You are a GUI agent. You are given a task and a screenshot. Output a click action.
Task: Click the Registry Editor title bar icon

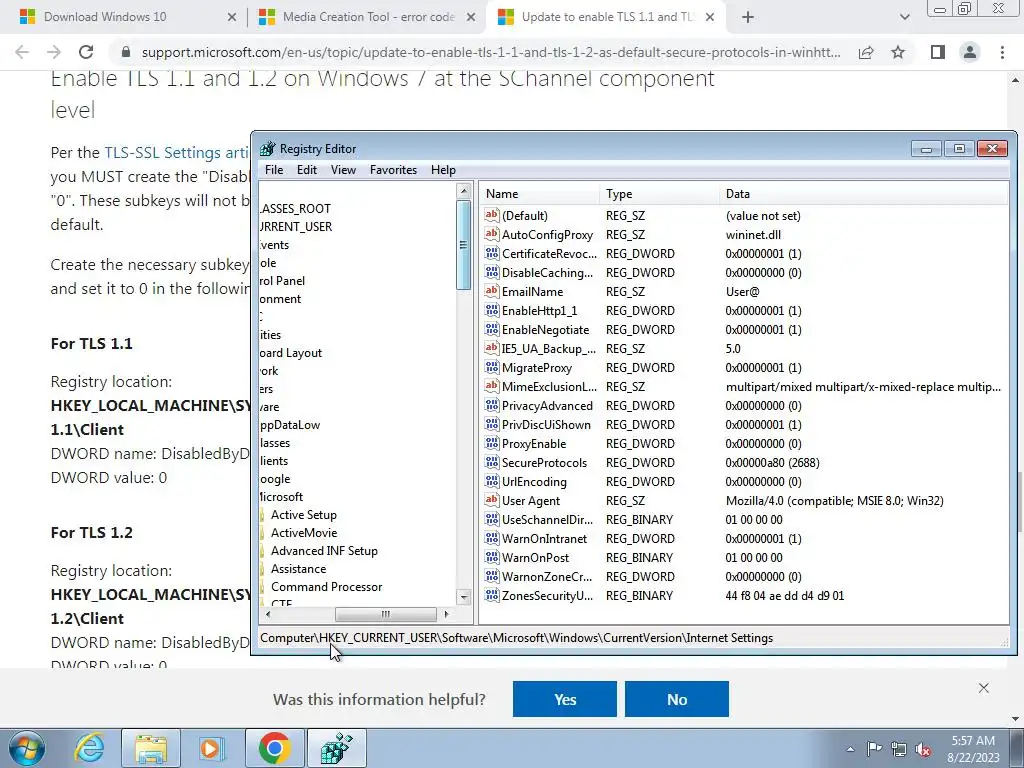(x=268, y=149)
